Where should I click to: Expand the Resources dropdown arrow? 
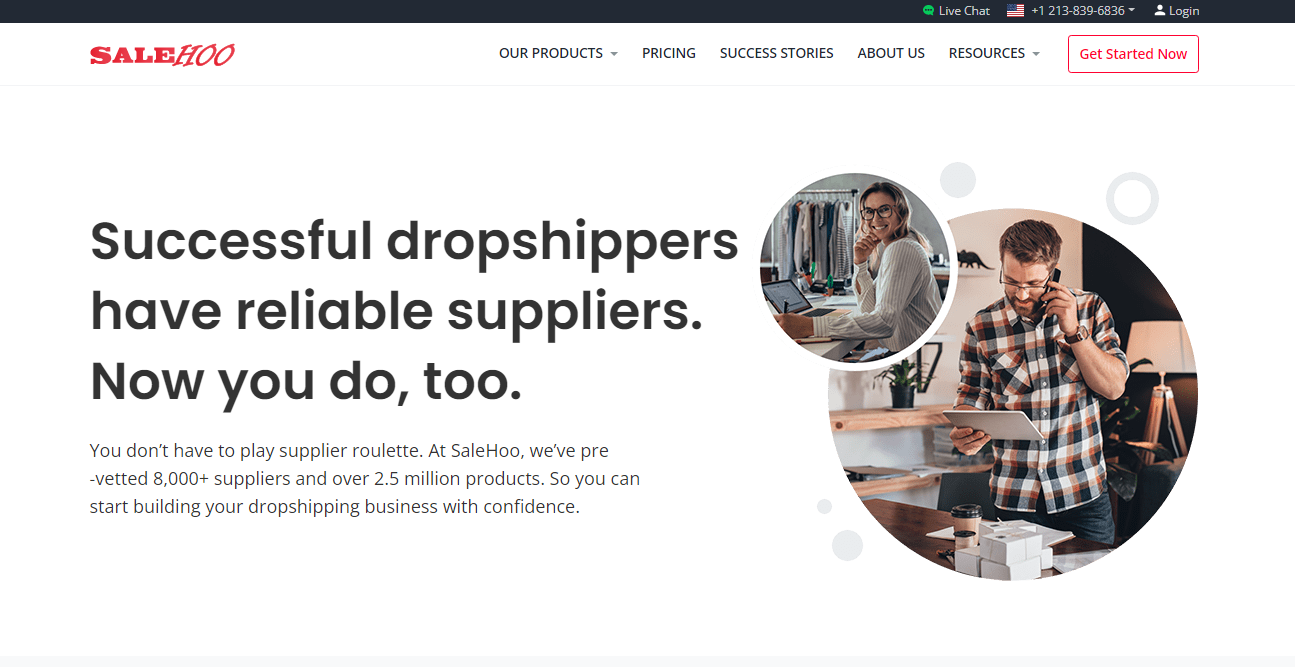click(x=1036, y=54)
